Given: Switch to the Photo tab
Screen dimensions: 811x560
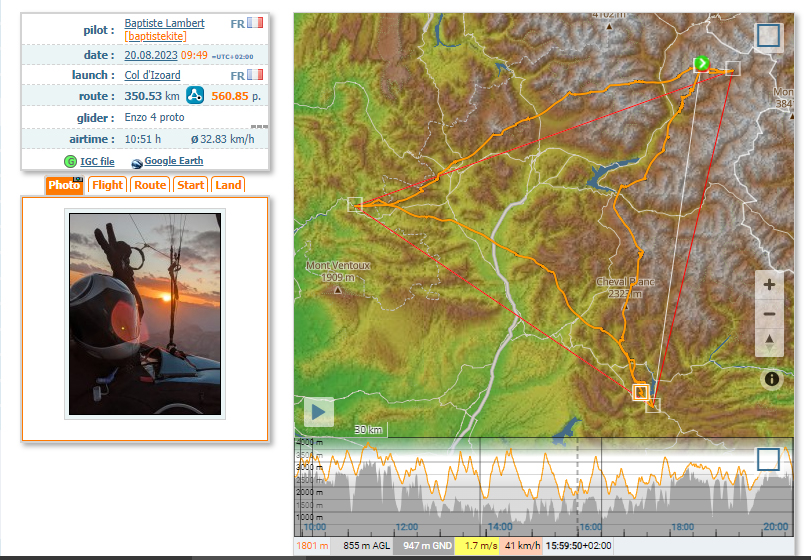Looking at the screenshot, I should click(64, 185).
